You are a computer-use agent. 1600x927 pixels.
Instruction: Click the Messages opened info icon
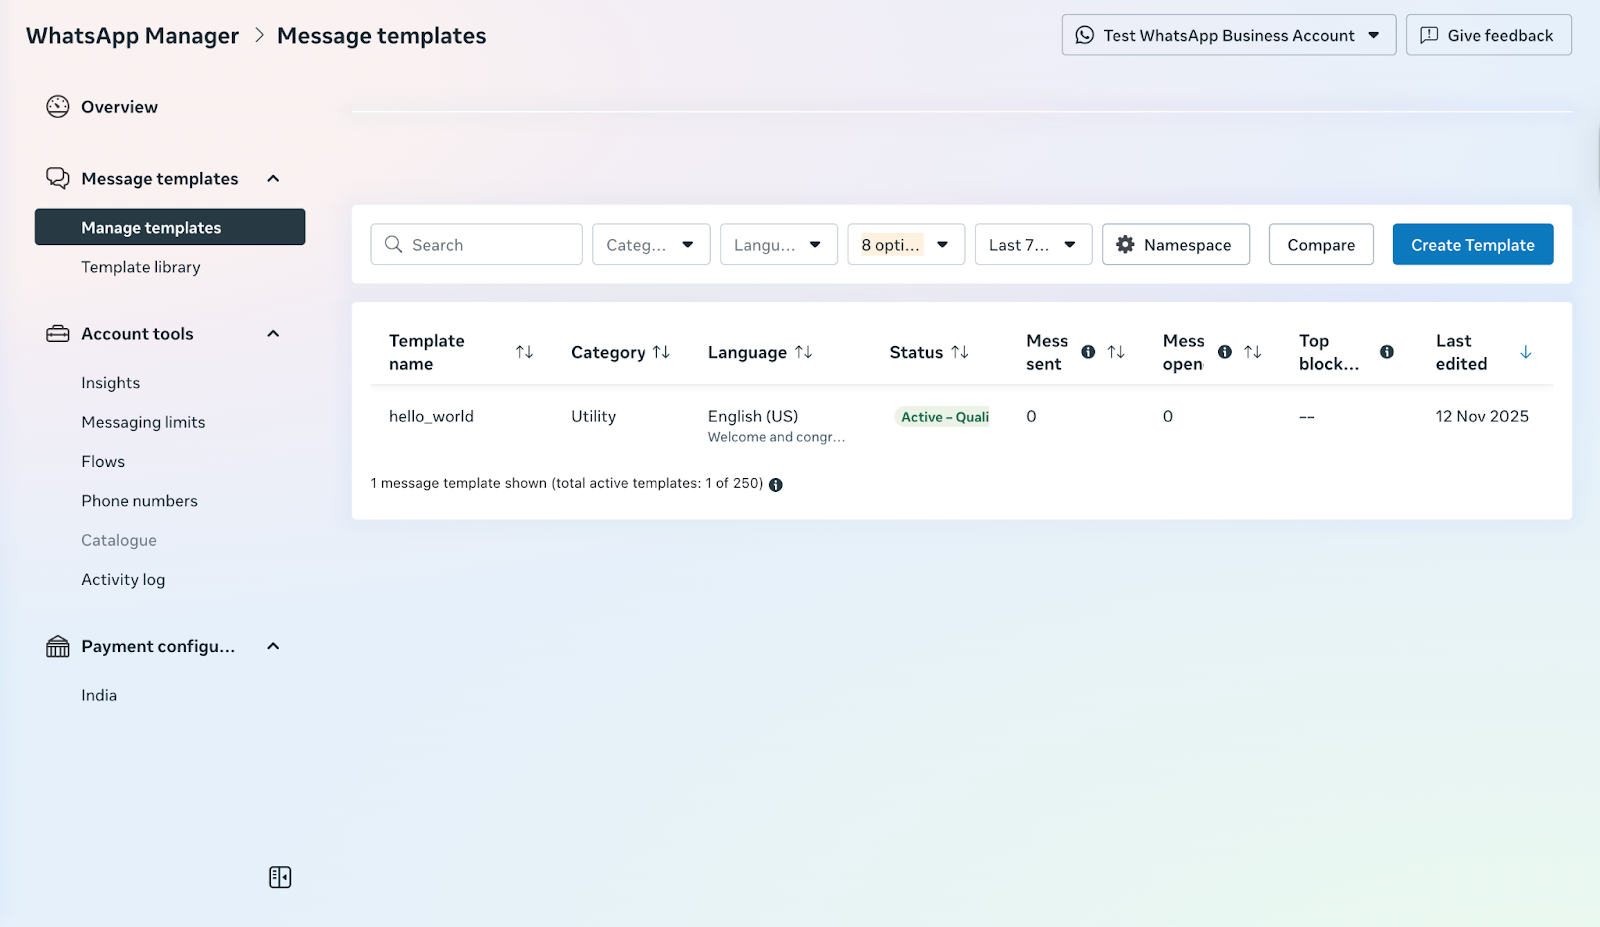pos(1225,352)
